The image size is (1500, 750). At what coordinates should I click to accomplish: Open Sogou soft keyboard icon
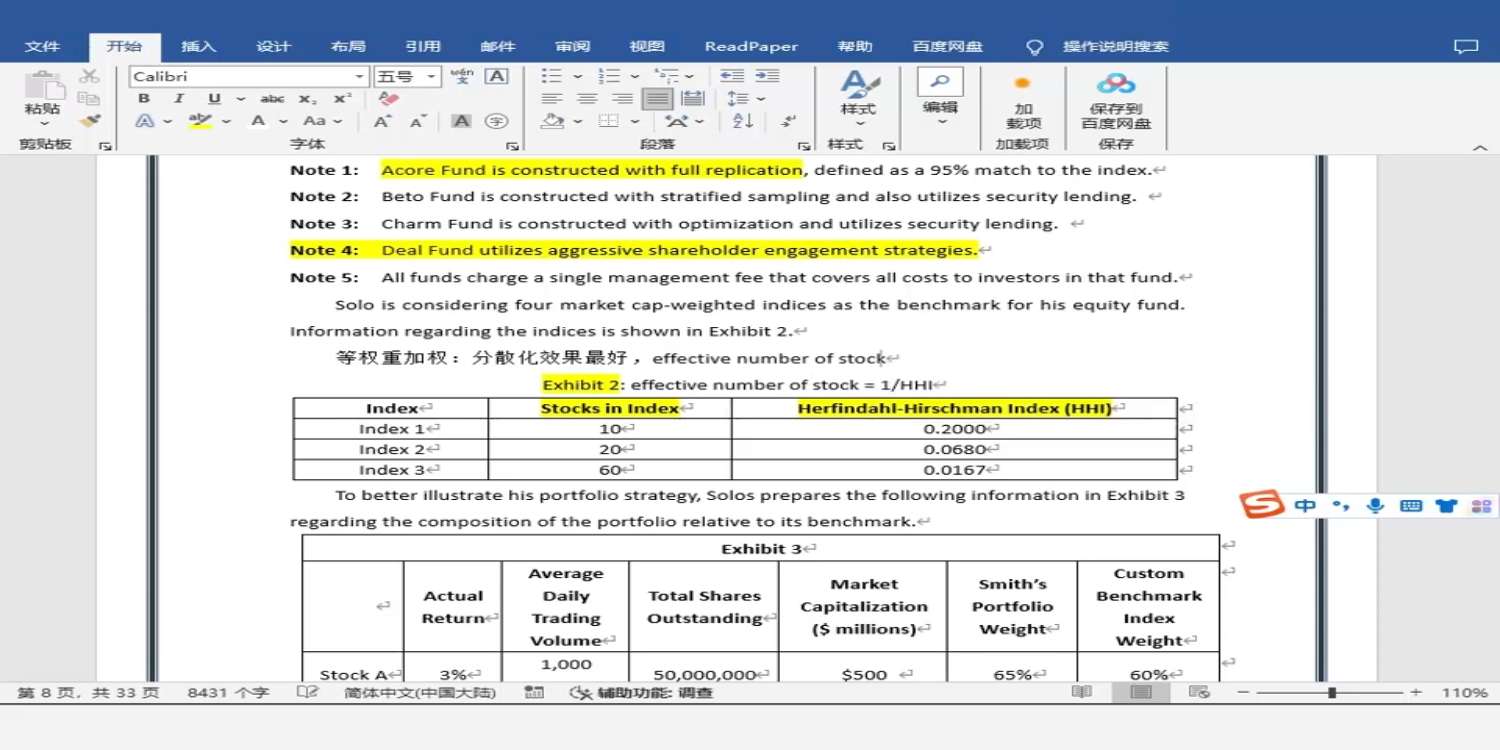pyautogui.click(x=1411, y=505)
